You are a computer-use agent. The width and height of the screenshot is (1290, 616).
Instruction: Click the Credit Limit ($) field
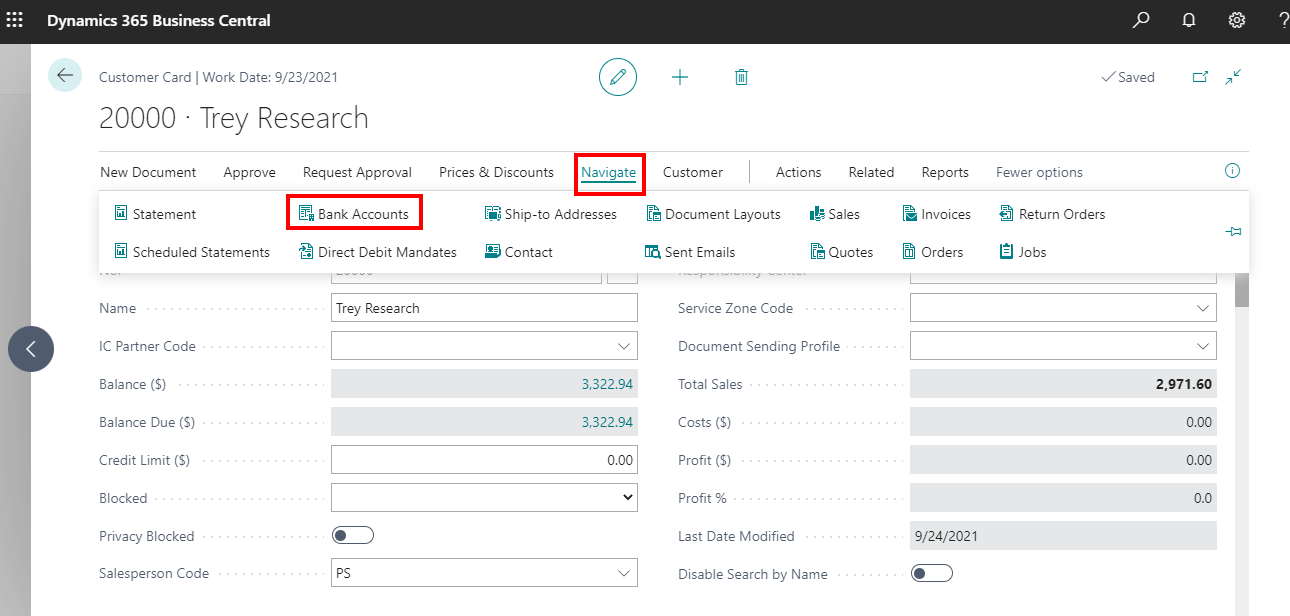(484, 460)
